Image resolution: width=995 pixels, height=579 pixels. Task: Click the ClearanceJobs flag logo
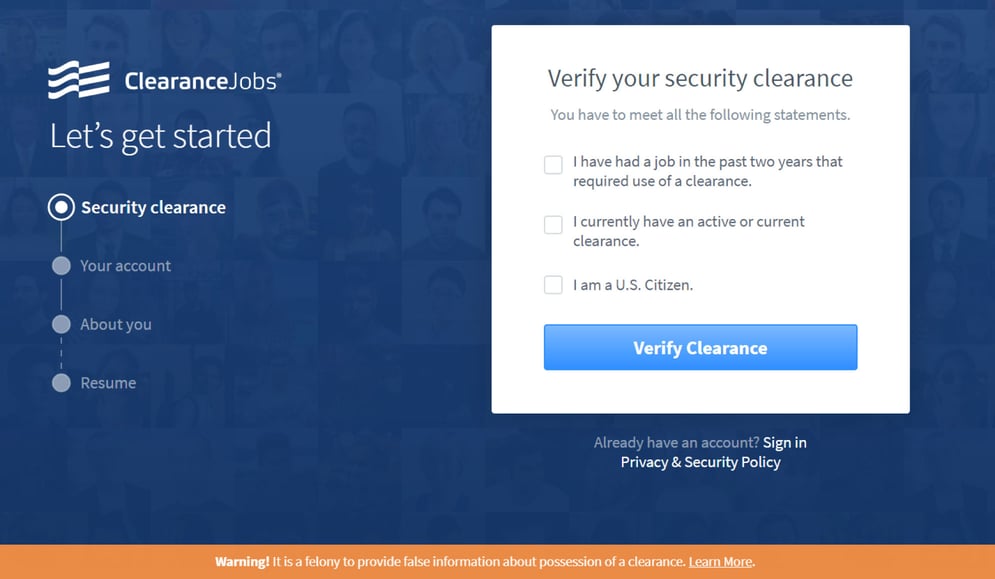coord(76,80)
